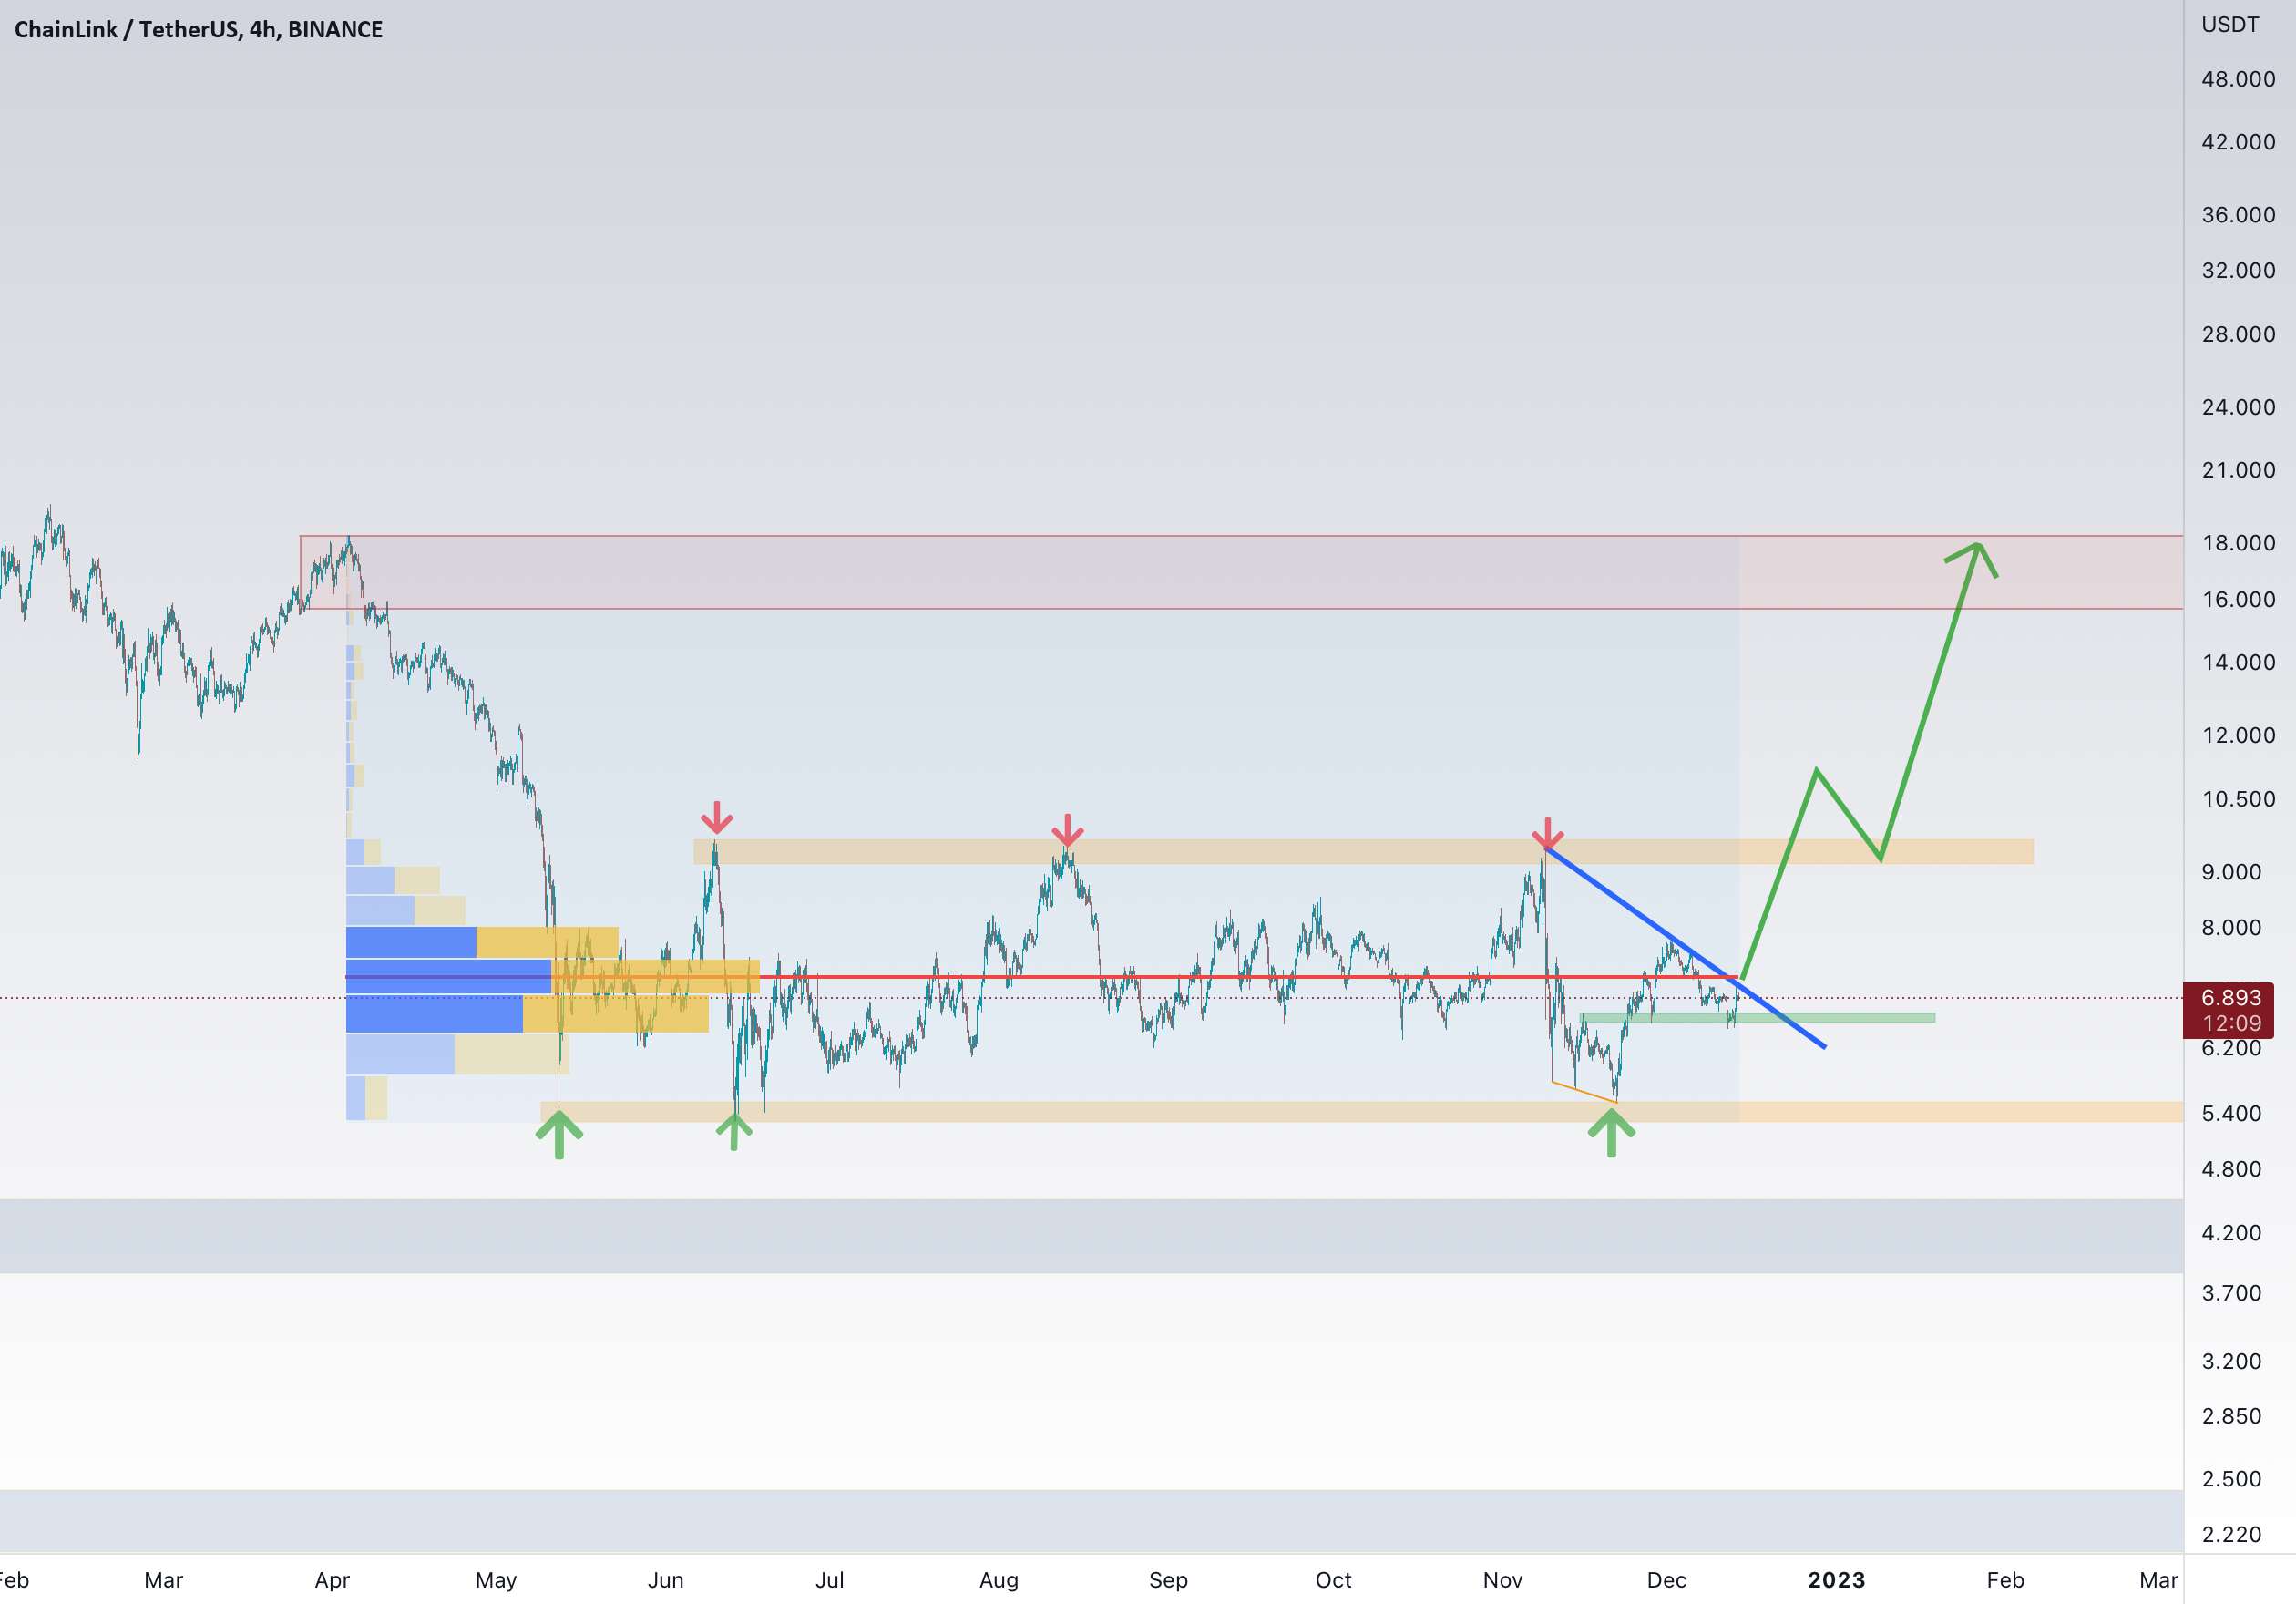Click the longest blue volume profile bar
Viewport: 2296px width, 1604px height.
point(448,977)
